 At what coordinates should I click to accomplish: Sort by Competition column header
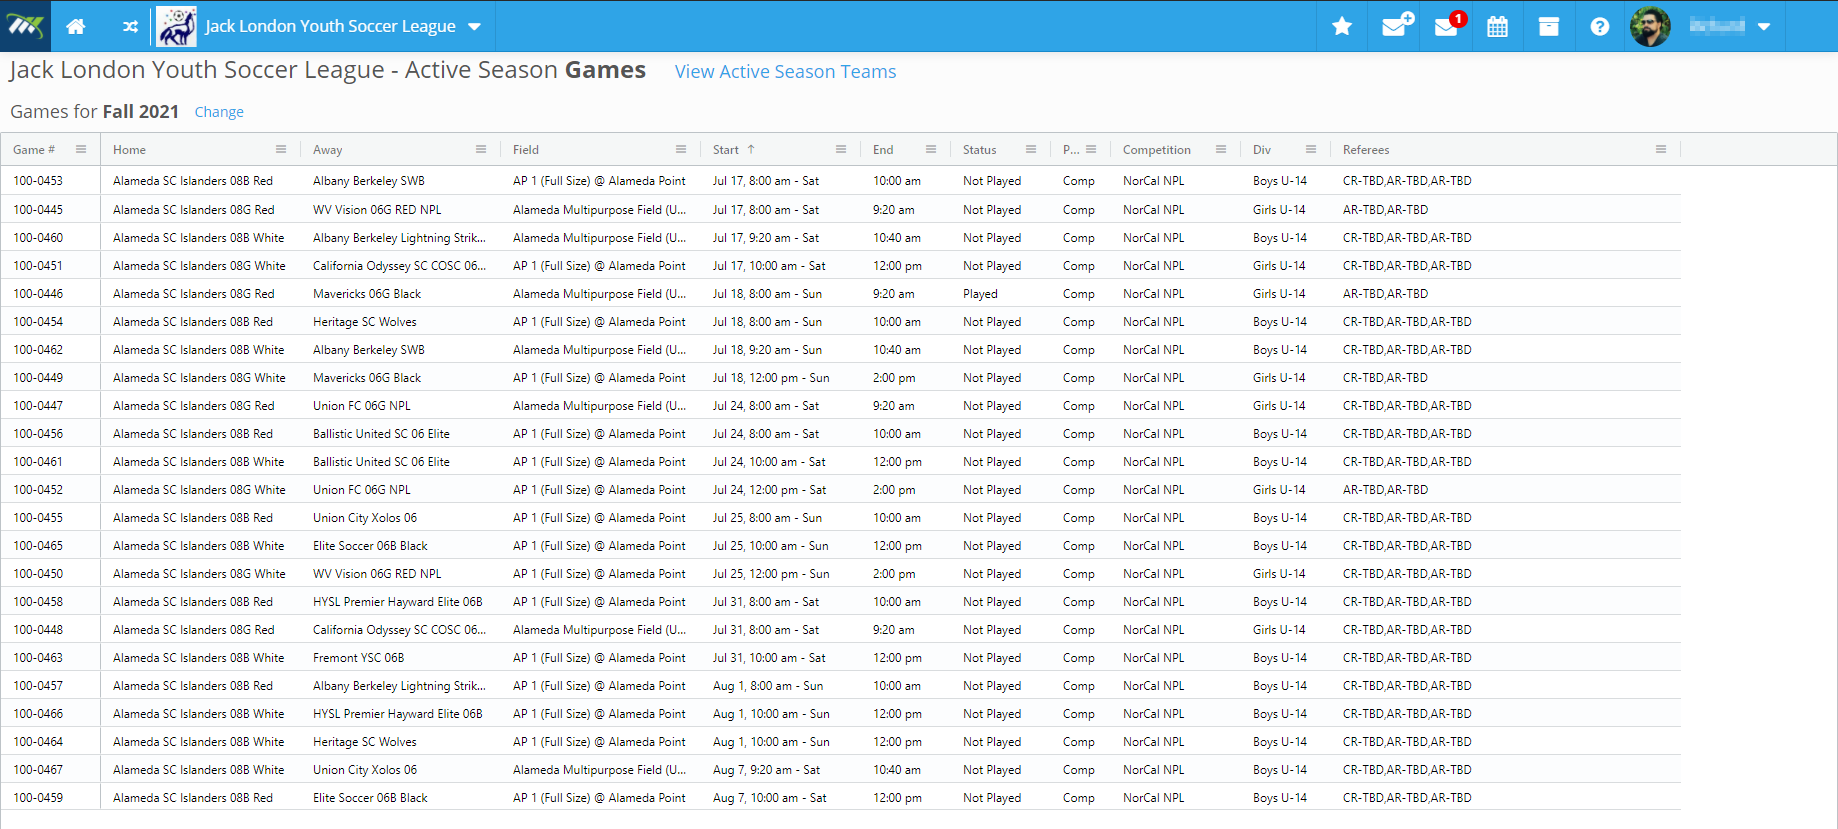[1157, 150]
